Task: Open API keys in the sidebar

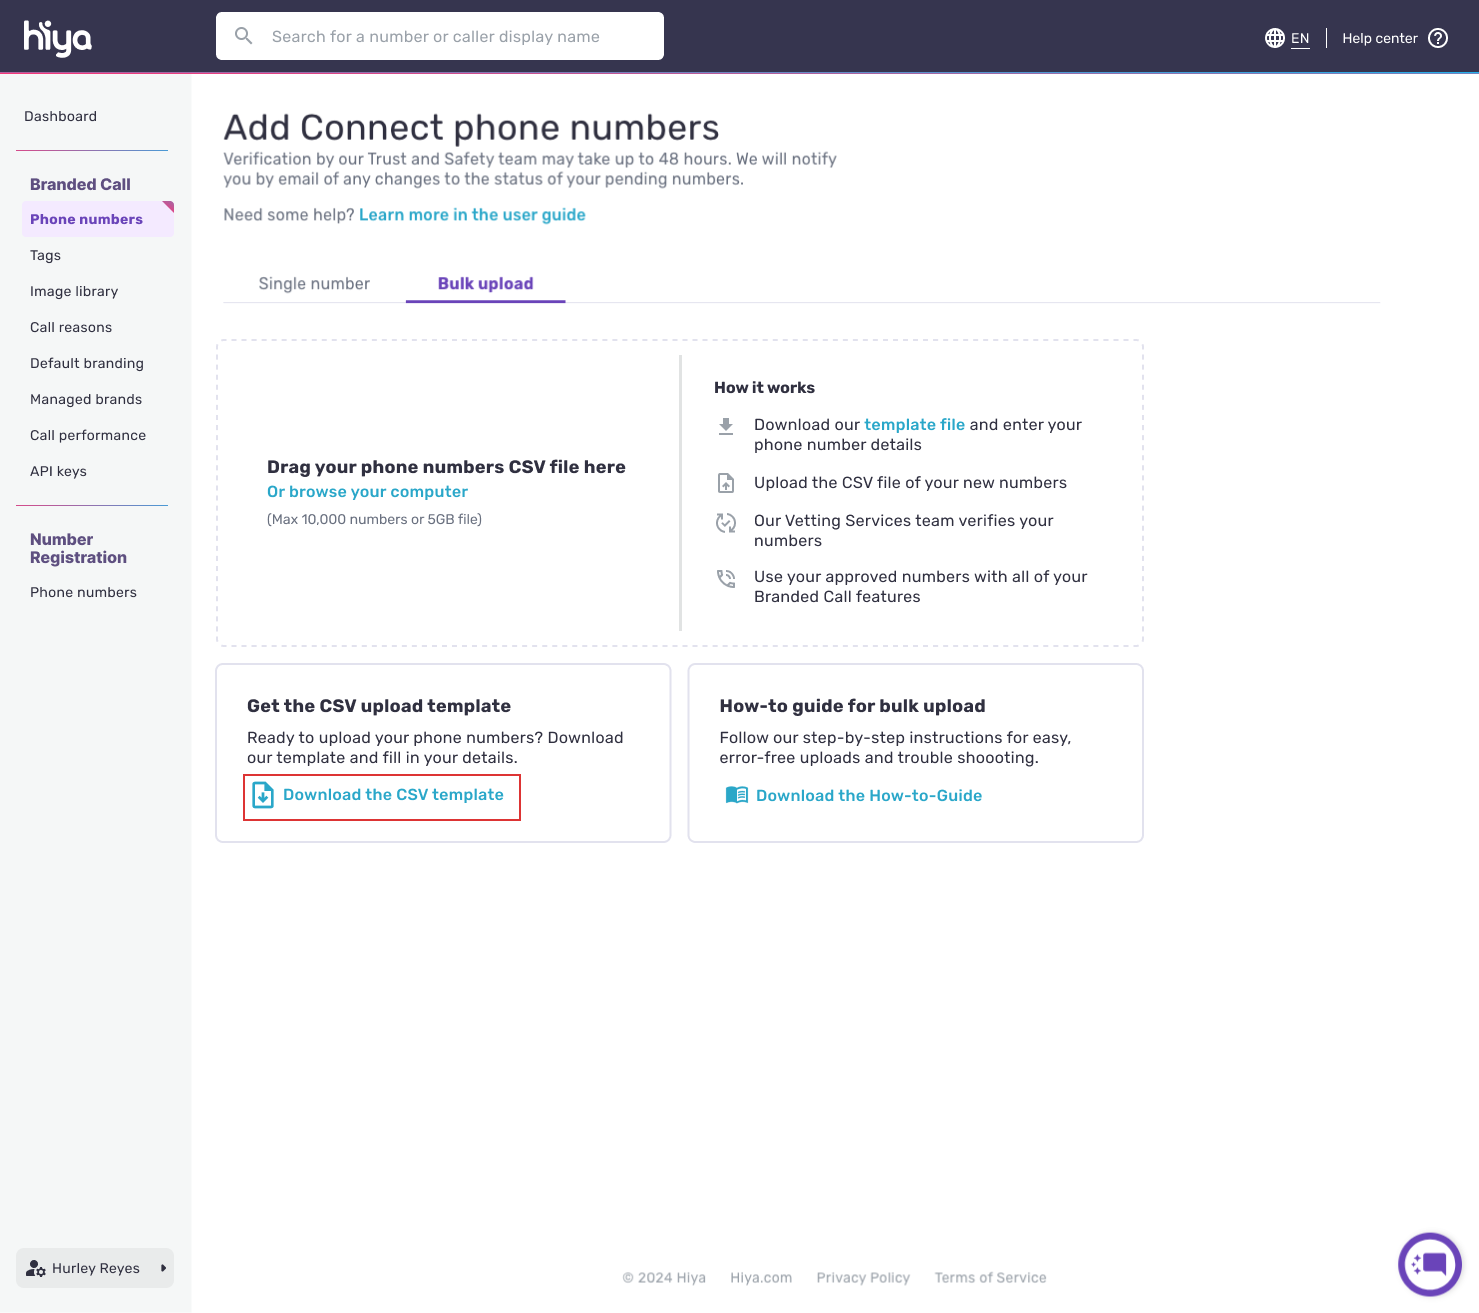Action: [58, 471]
